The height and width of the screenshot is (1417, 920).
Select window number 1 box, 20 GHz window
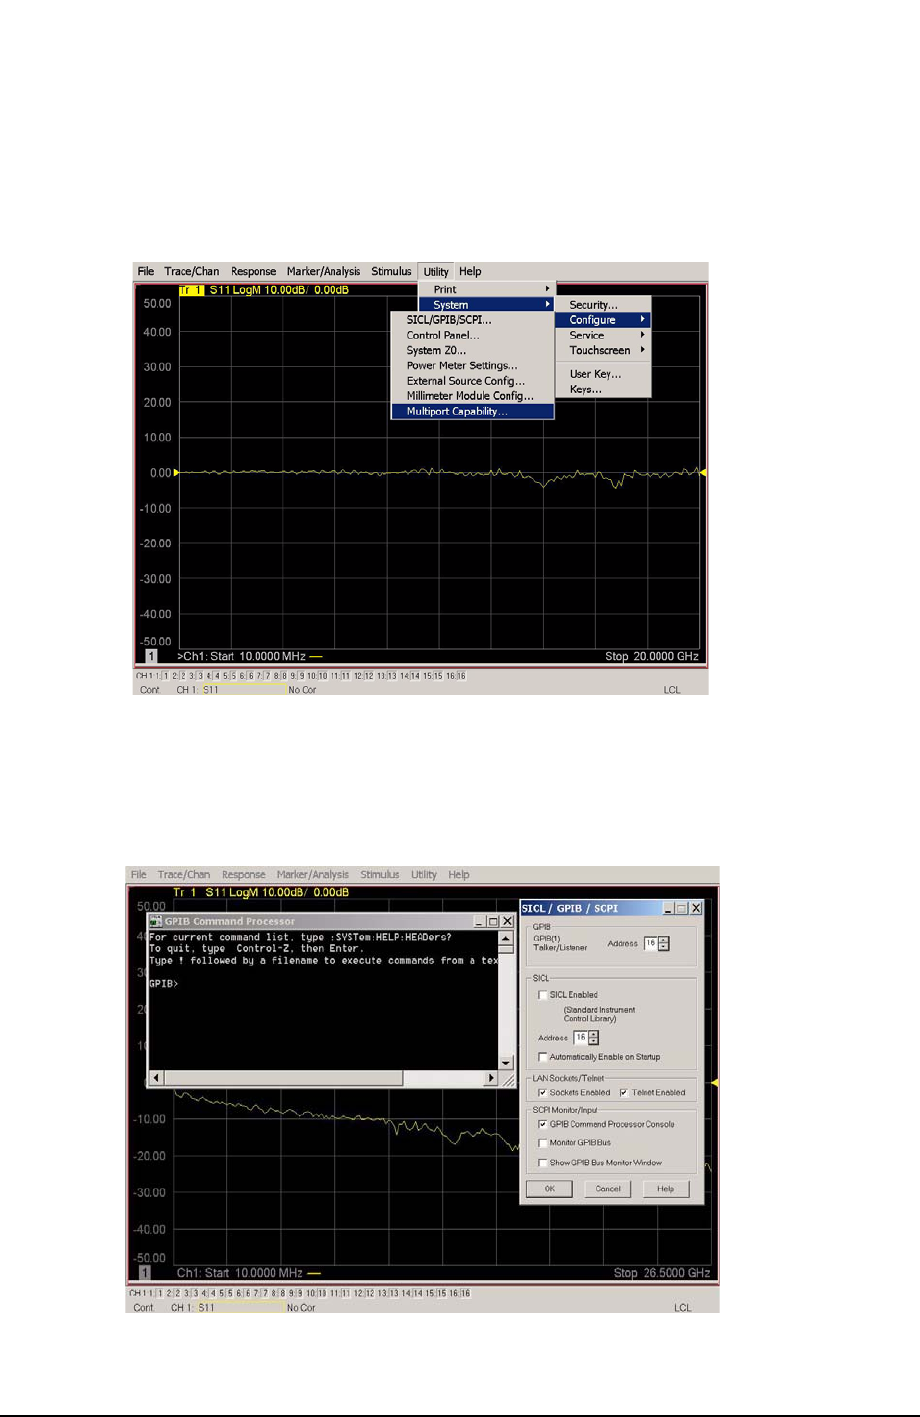pos(151,656)
